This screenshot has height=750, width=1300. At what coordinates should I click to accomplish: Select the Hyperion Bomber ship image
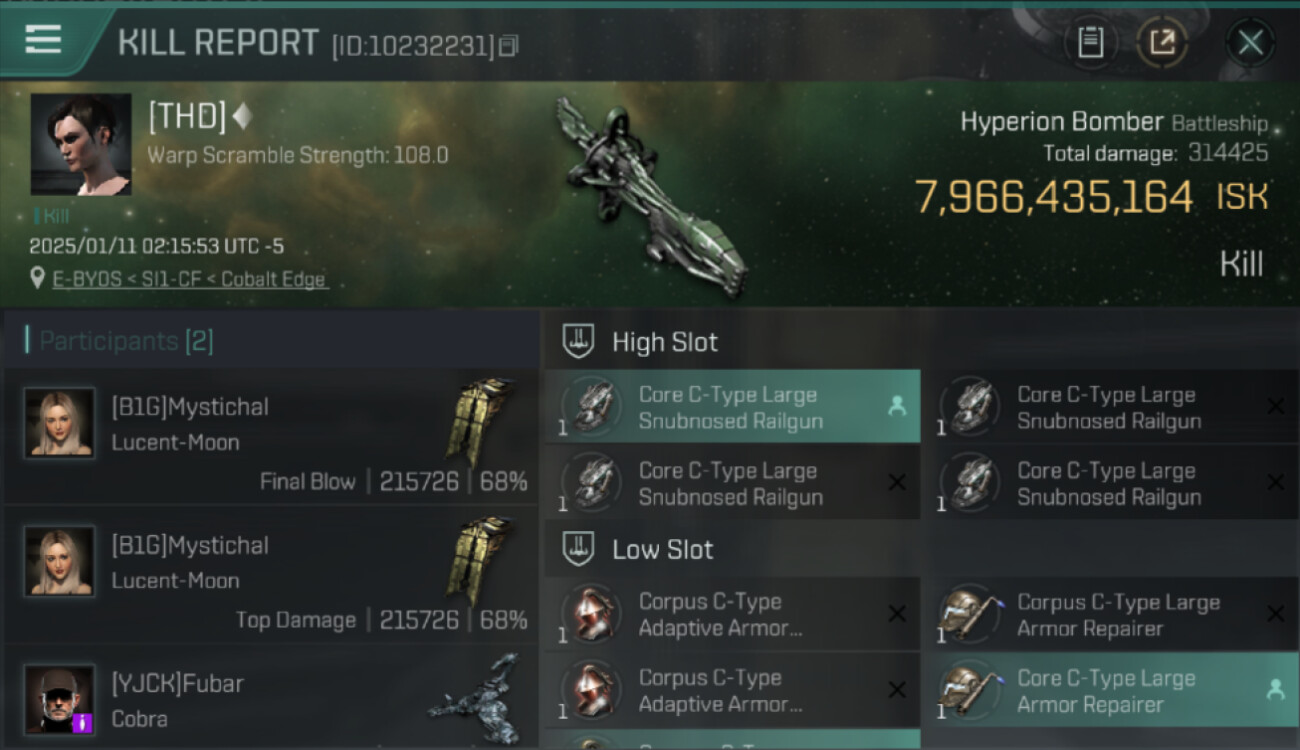(x=652, y=195)
